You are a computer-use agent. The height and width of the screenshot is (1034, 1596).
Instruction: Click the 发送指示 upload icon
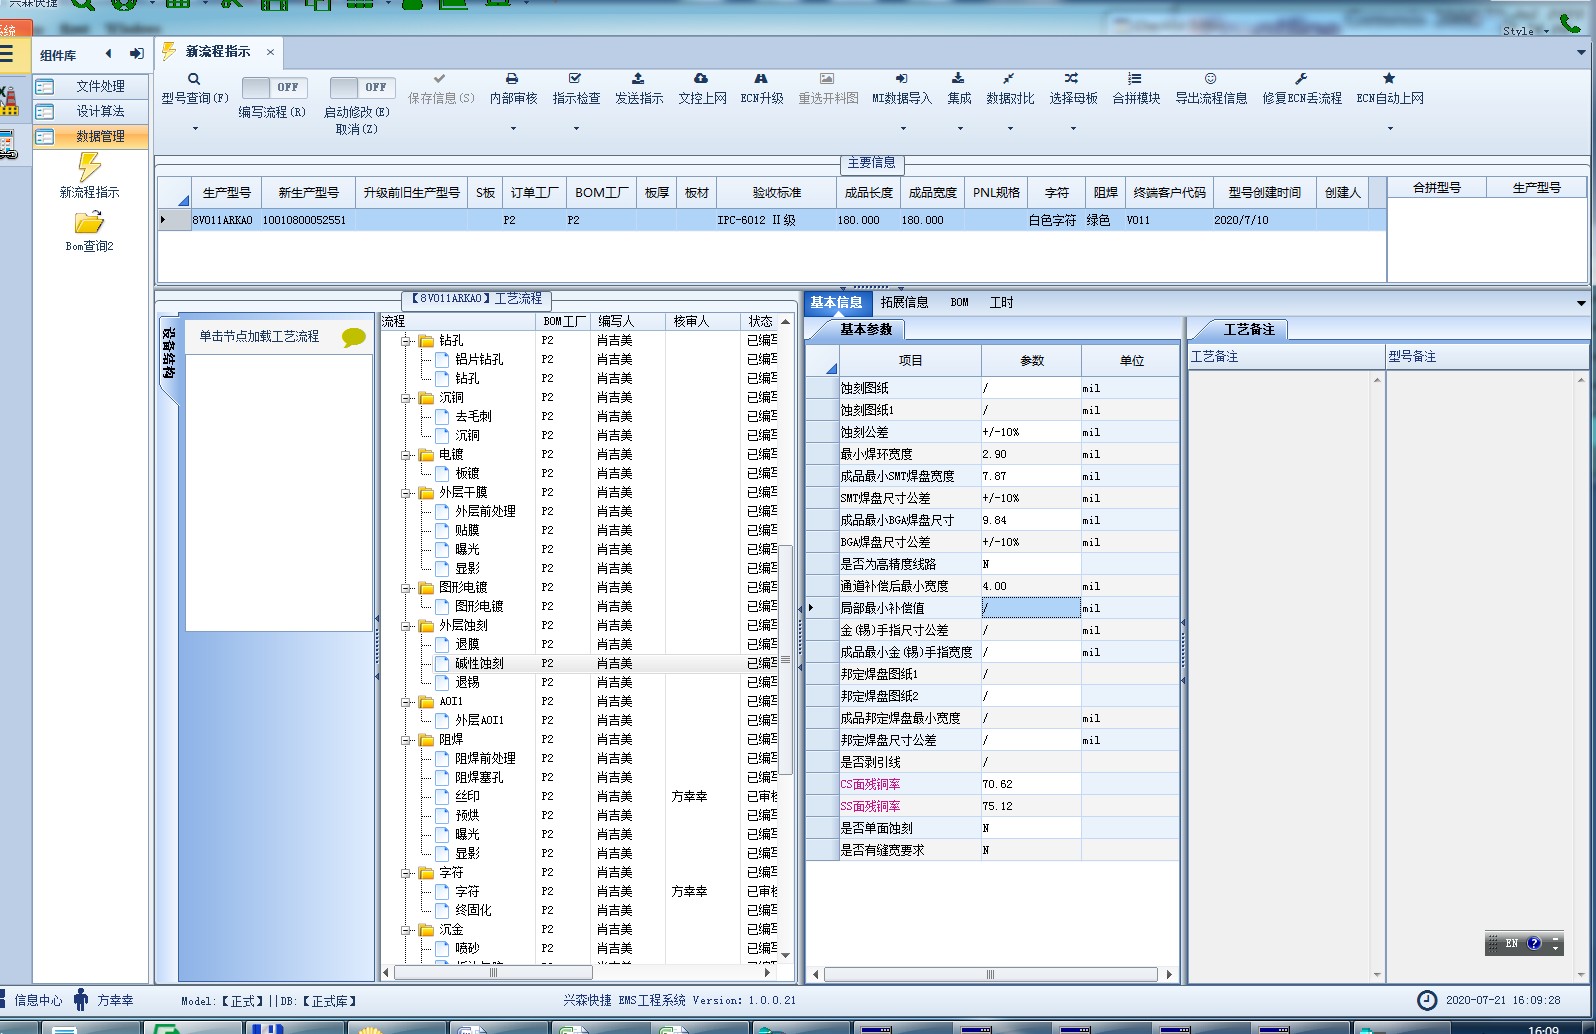point(638,78)
